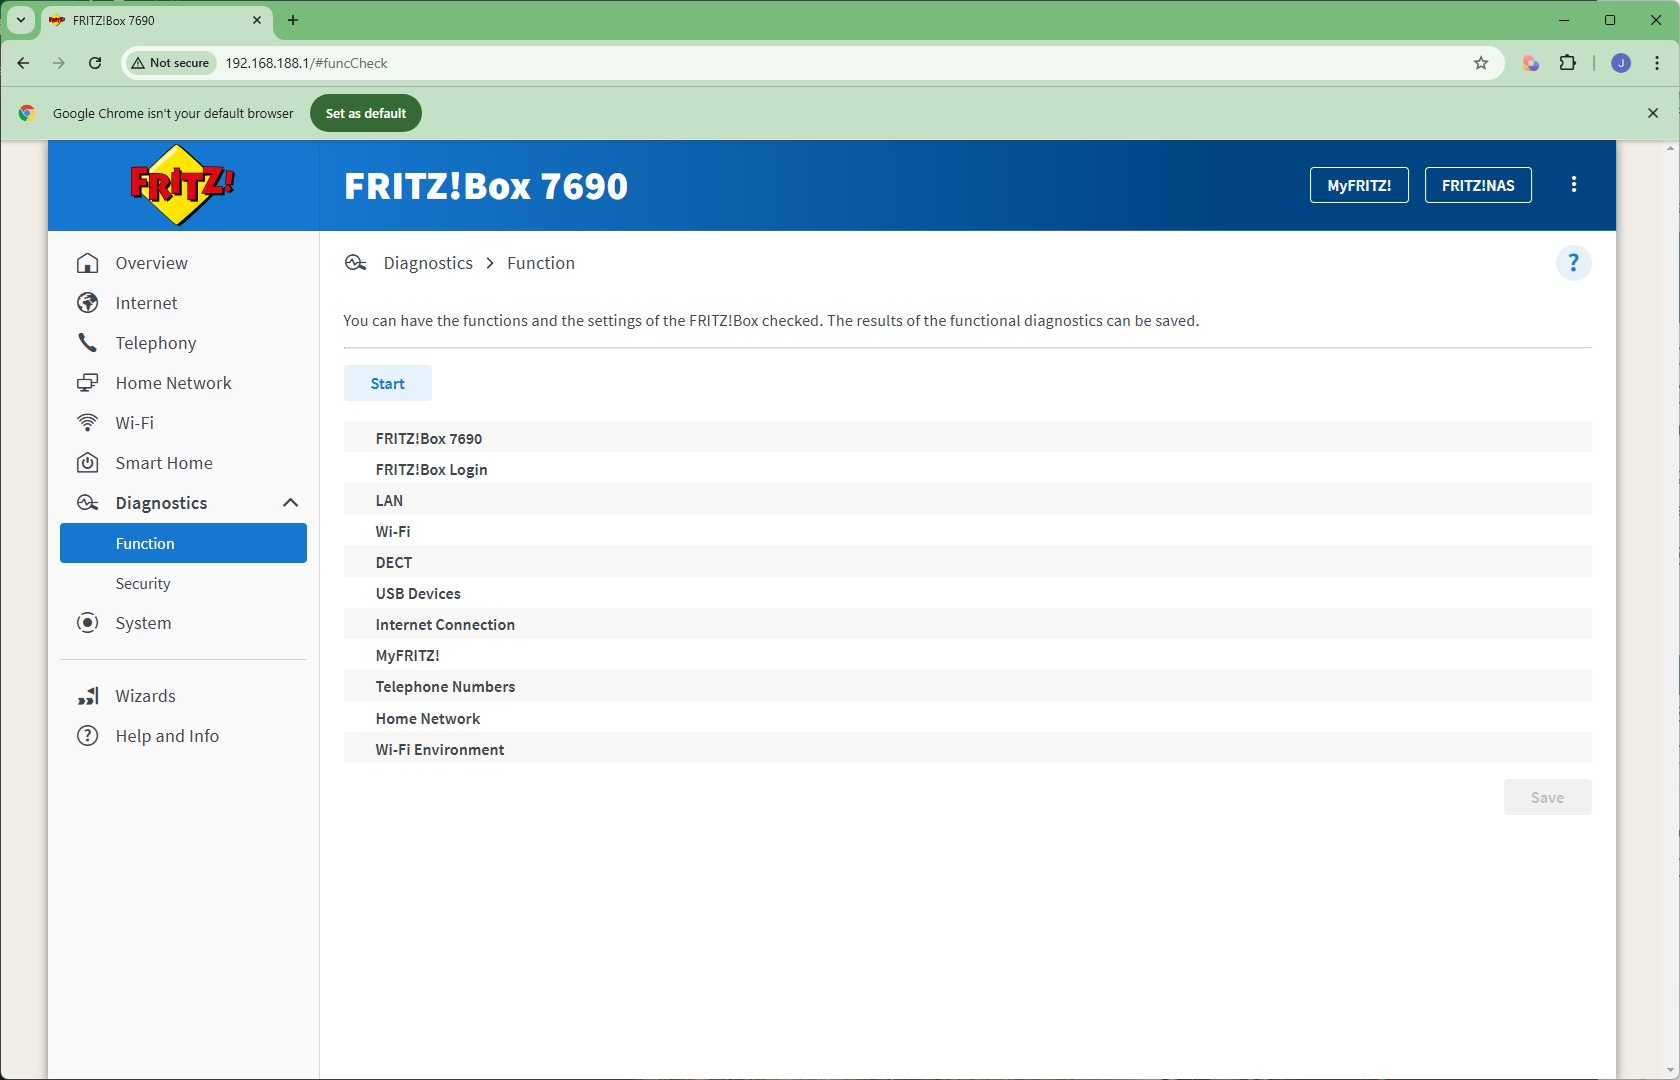The image size is (1680, 1080).
Task: Click the Telephone Numbers row
Action: pos(967,686)
